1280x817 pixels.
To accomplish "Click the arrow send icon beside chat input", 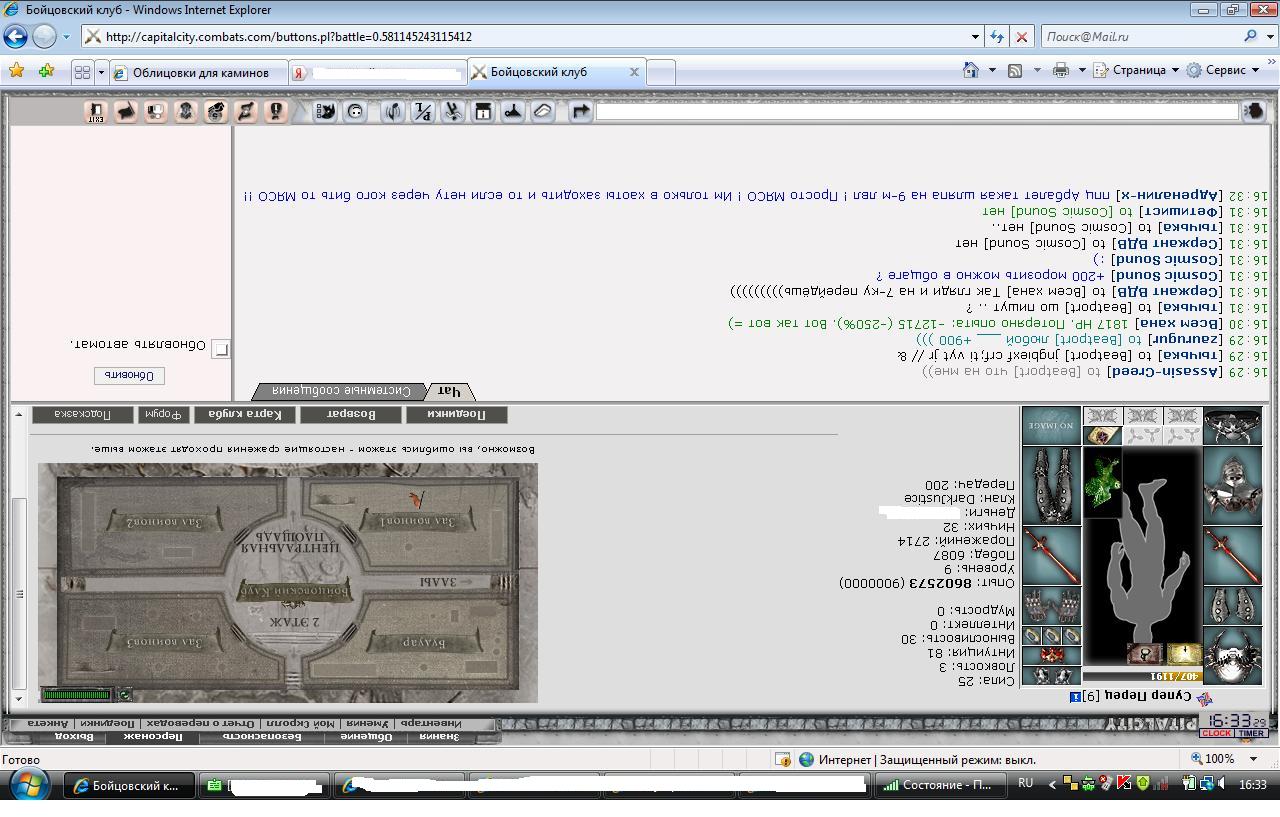I will click(x=580, y=111).
